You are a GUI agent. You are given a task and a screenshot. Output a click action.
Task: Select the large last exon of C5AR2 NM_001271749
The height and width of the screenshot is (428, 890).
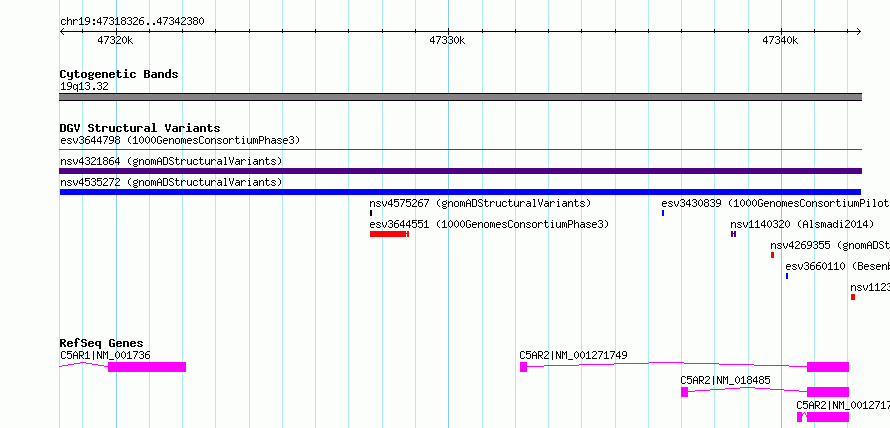(828, 367)
